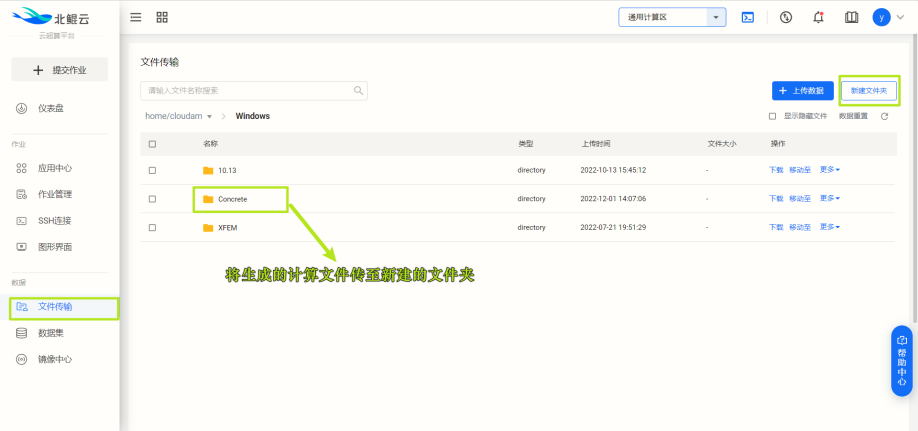Open the app grid icon

pos(162,18)
